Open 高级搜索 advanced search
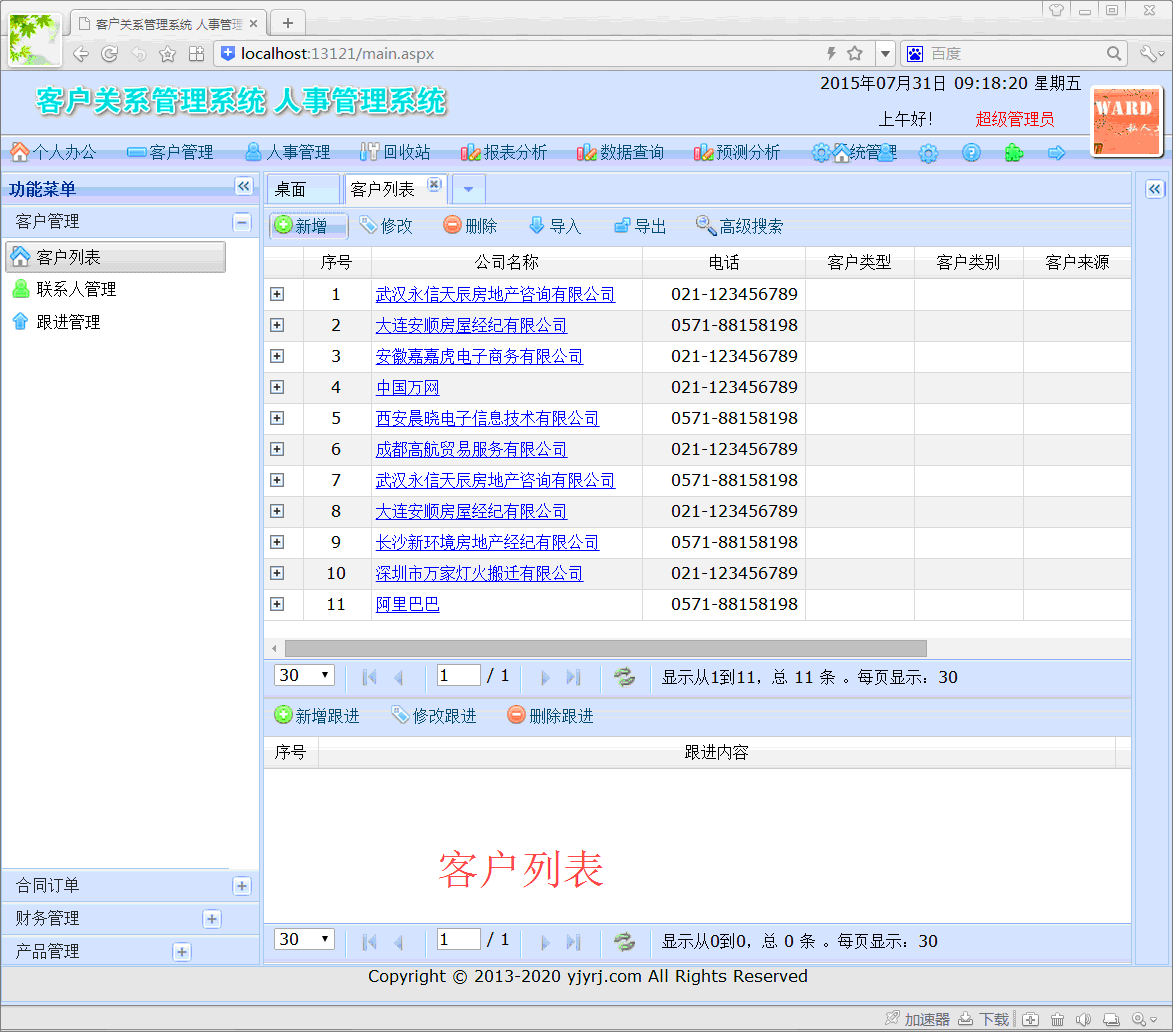The width and height of the screenshot is (1173, 1032). click(x=740, y=226)
